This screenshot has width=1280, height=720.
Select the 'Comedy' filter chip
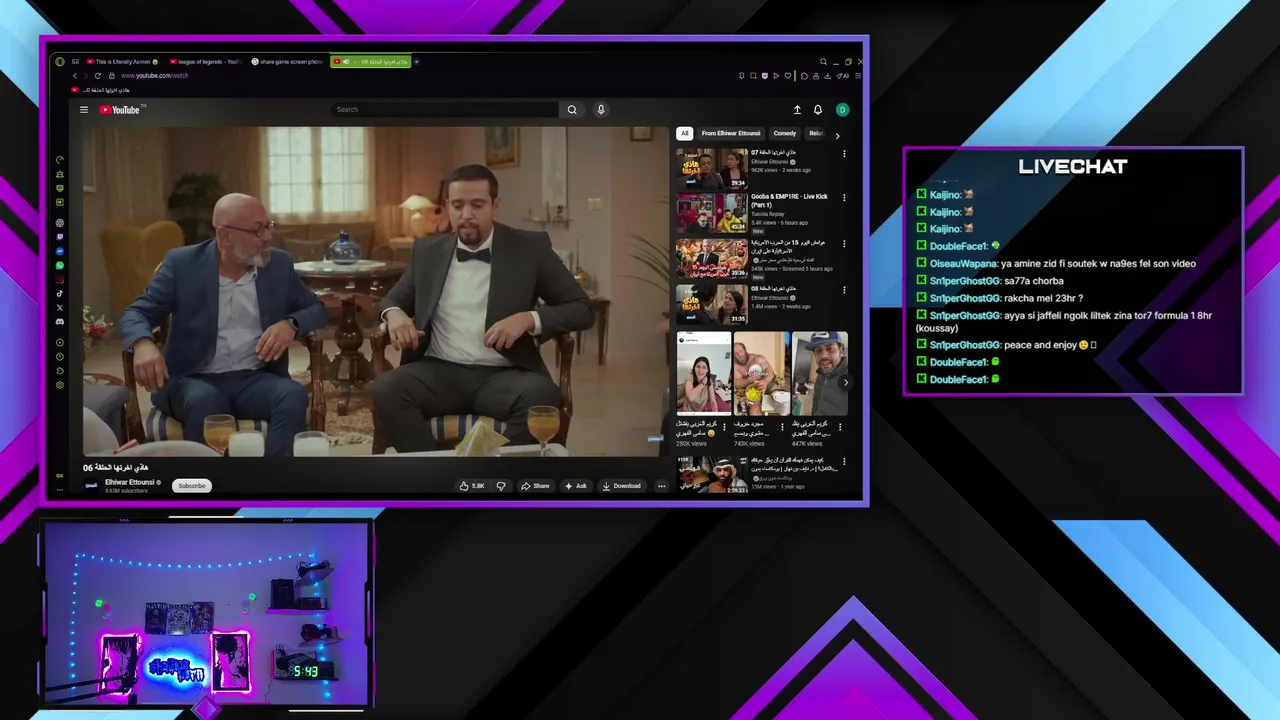[x=785, y=133]
